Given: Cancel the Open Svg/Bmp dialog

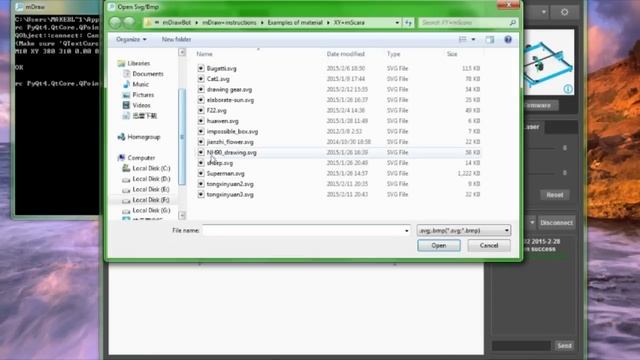Looking at the screenshot, I should [x=489, y=245].
